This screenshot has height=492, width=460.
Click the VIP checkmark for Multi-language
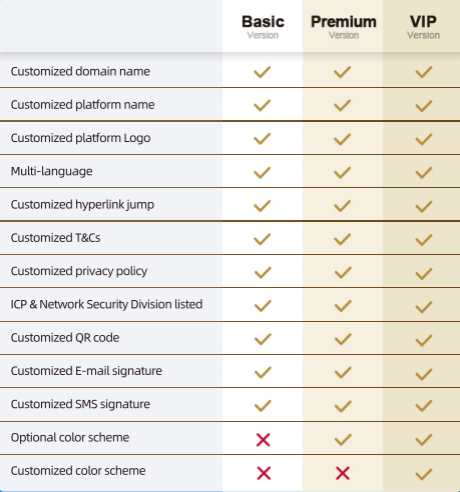[424, 172]
